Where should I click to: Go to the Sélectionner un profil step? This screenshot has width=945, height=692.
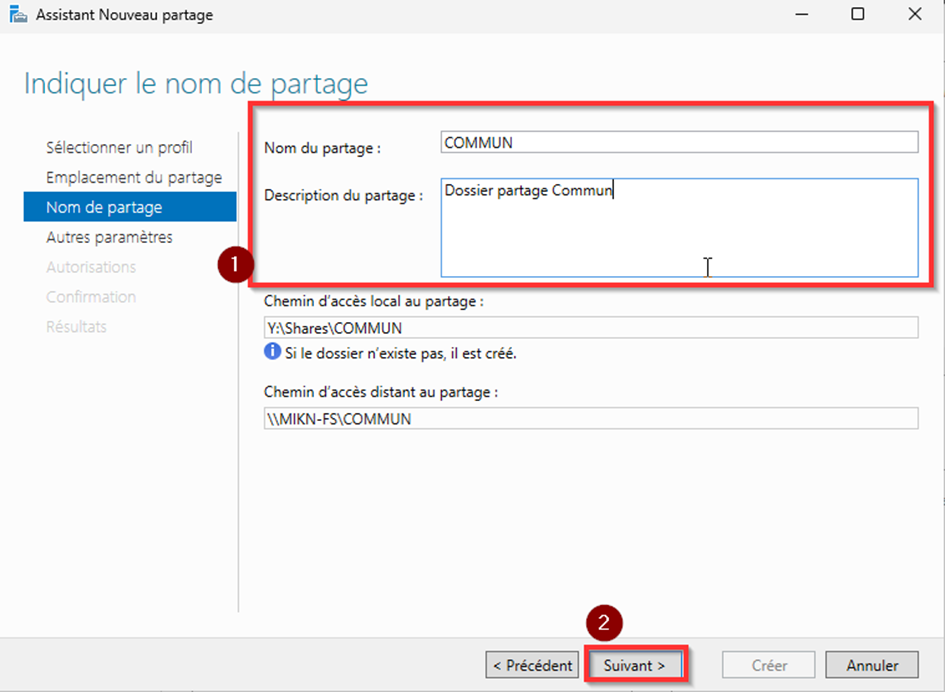[x=119, y=147]
